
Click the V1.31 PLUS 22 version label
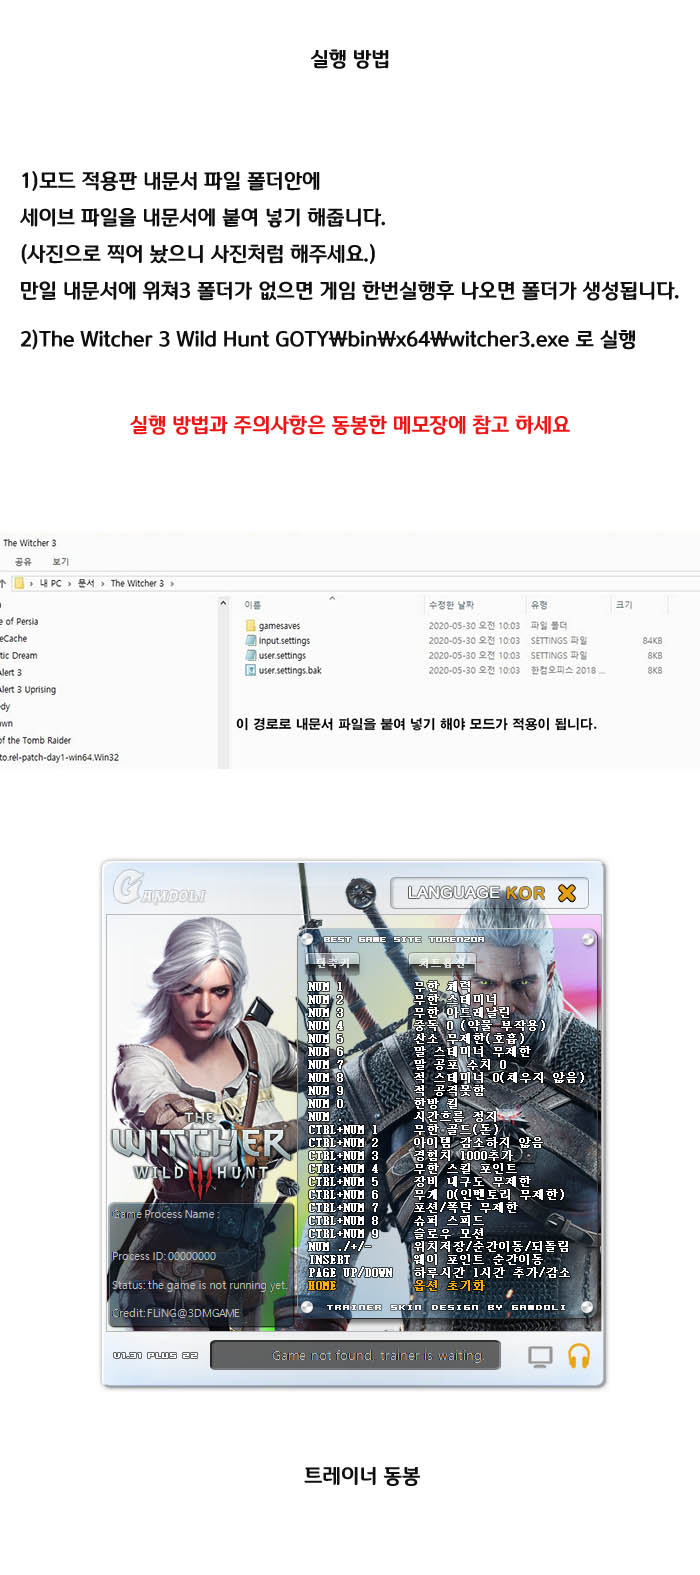[x=155, y=1356]
